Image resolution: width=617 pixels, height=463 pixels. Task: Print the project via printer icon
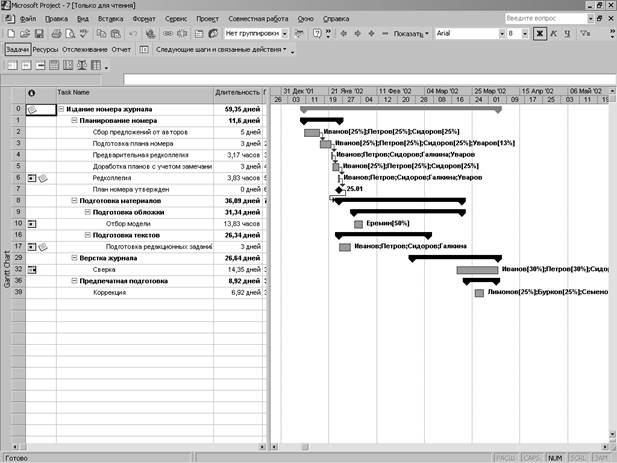click(x=56, y=34)
